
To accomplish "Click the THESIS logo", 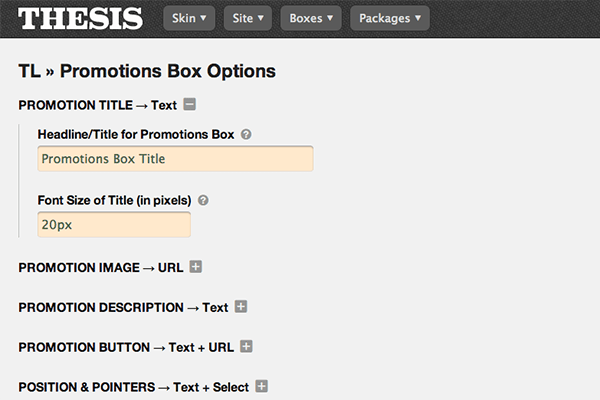I will [80, 18].
